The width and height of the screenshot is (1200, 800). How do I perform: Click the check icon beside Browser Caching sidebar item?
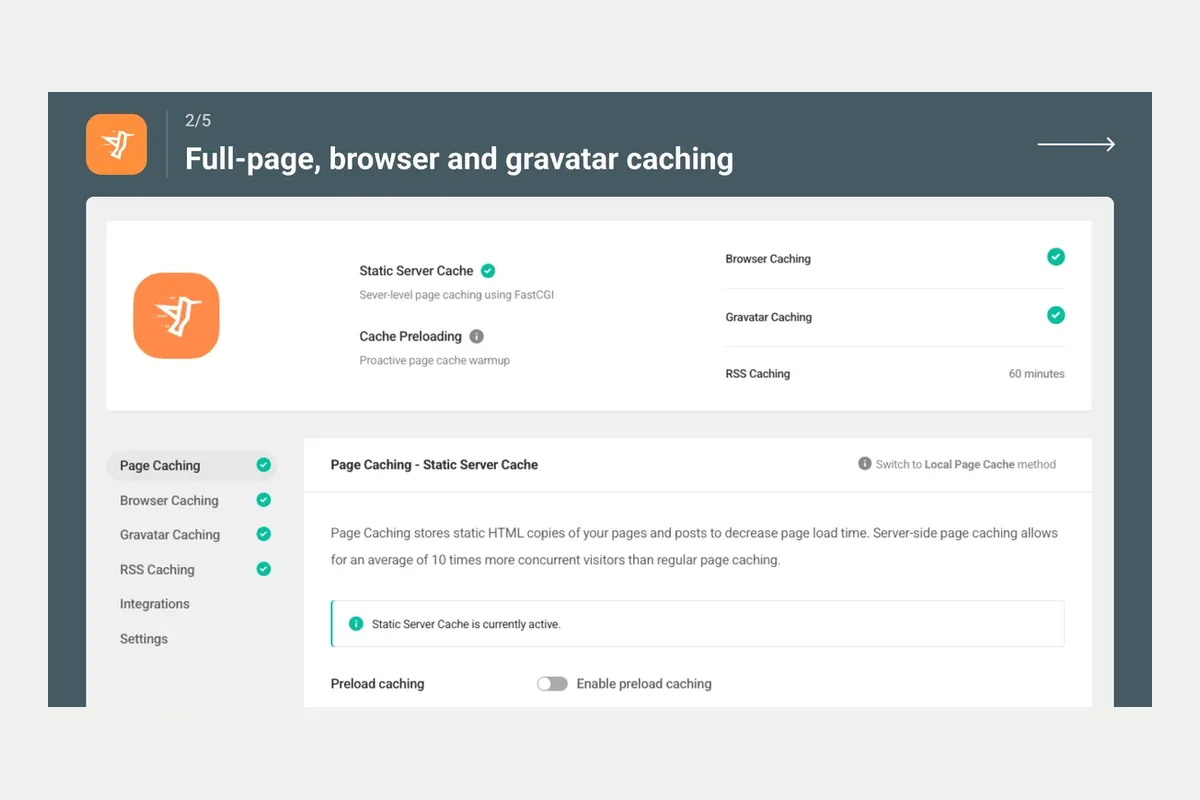264,500
